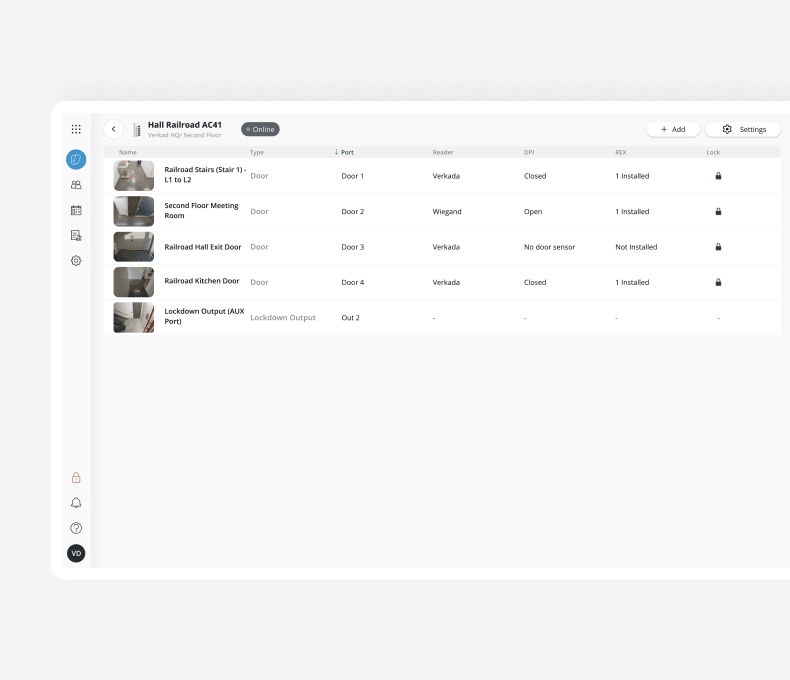Click the Out 2 port cell
The width and height of the screenshot is (790, 680).
click(x=351, y=318)
